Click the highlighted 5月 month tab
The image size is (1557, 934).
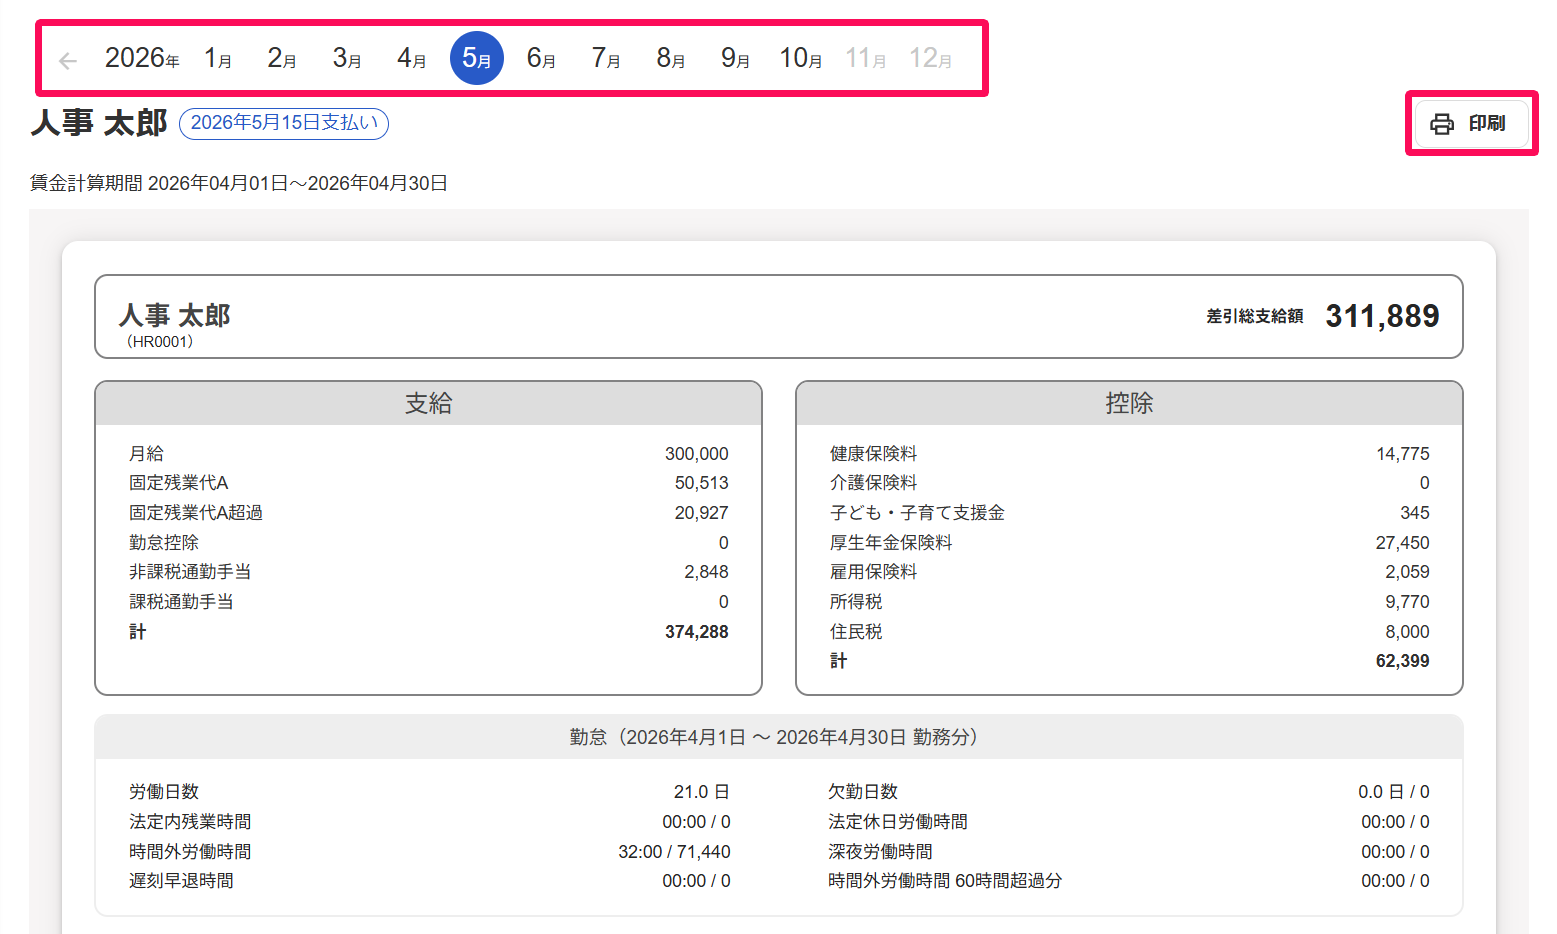click(x=477, y=58)
